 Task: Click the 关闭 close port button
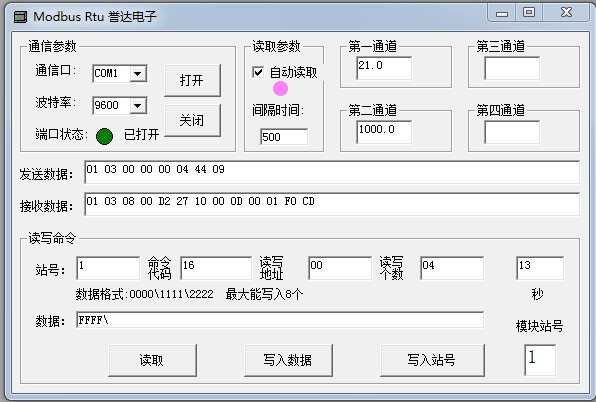tap(192, 120)
